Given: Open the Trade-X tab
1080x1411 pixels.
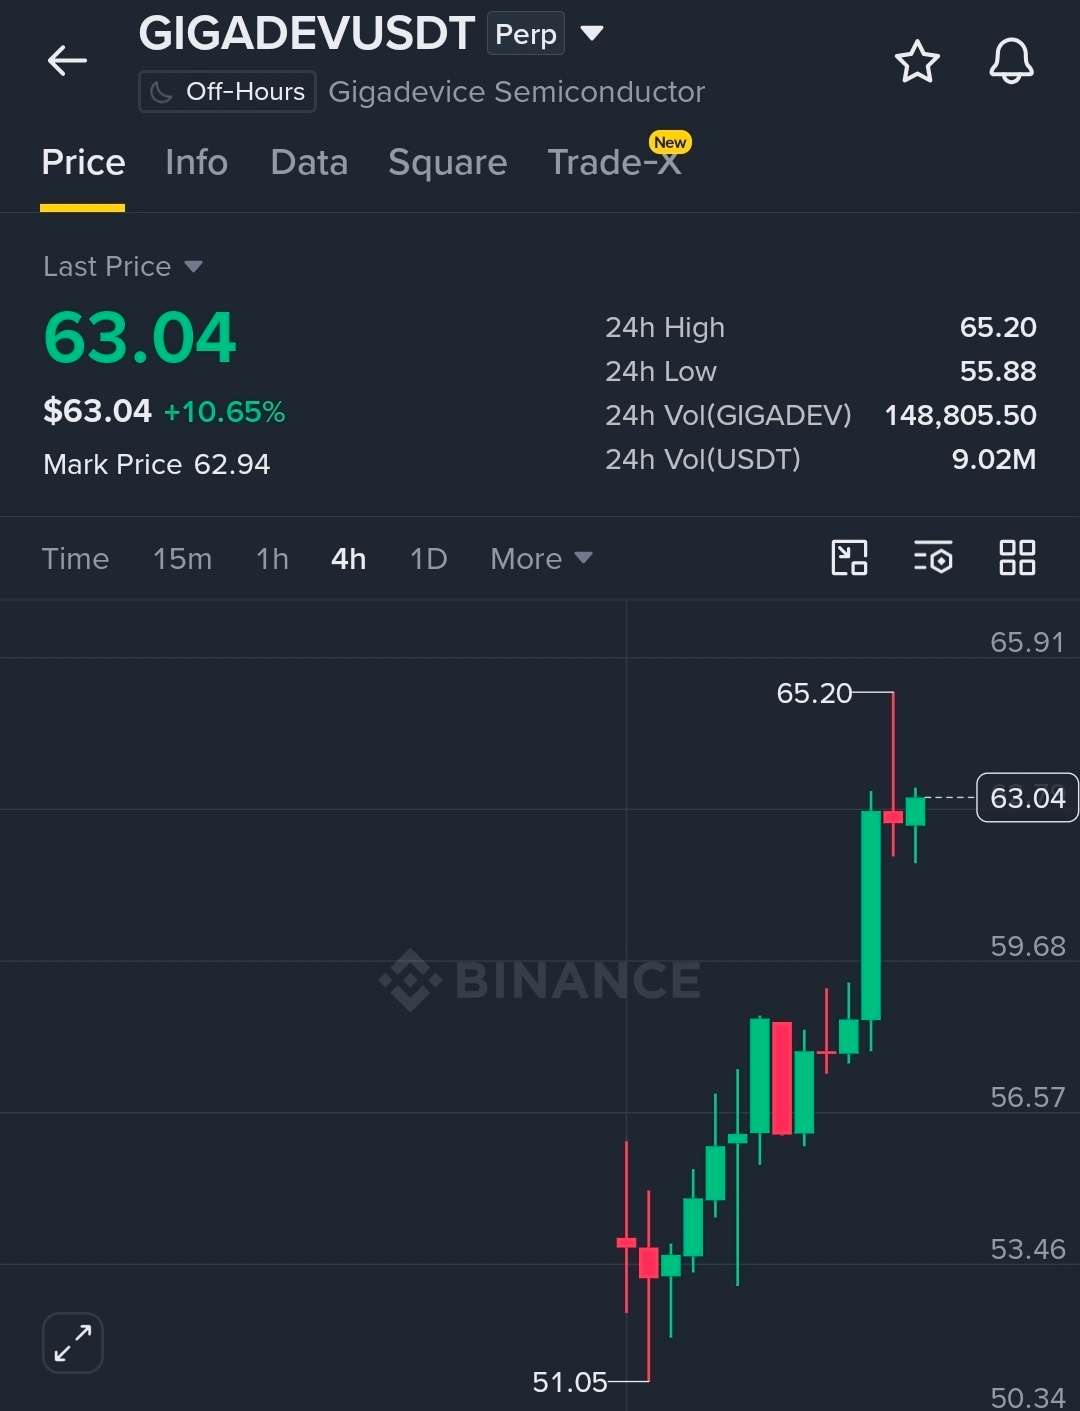Looking at the screenshot, I should click(614, 162).
